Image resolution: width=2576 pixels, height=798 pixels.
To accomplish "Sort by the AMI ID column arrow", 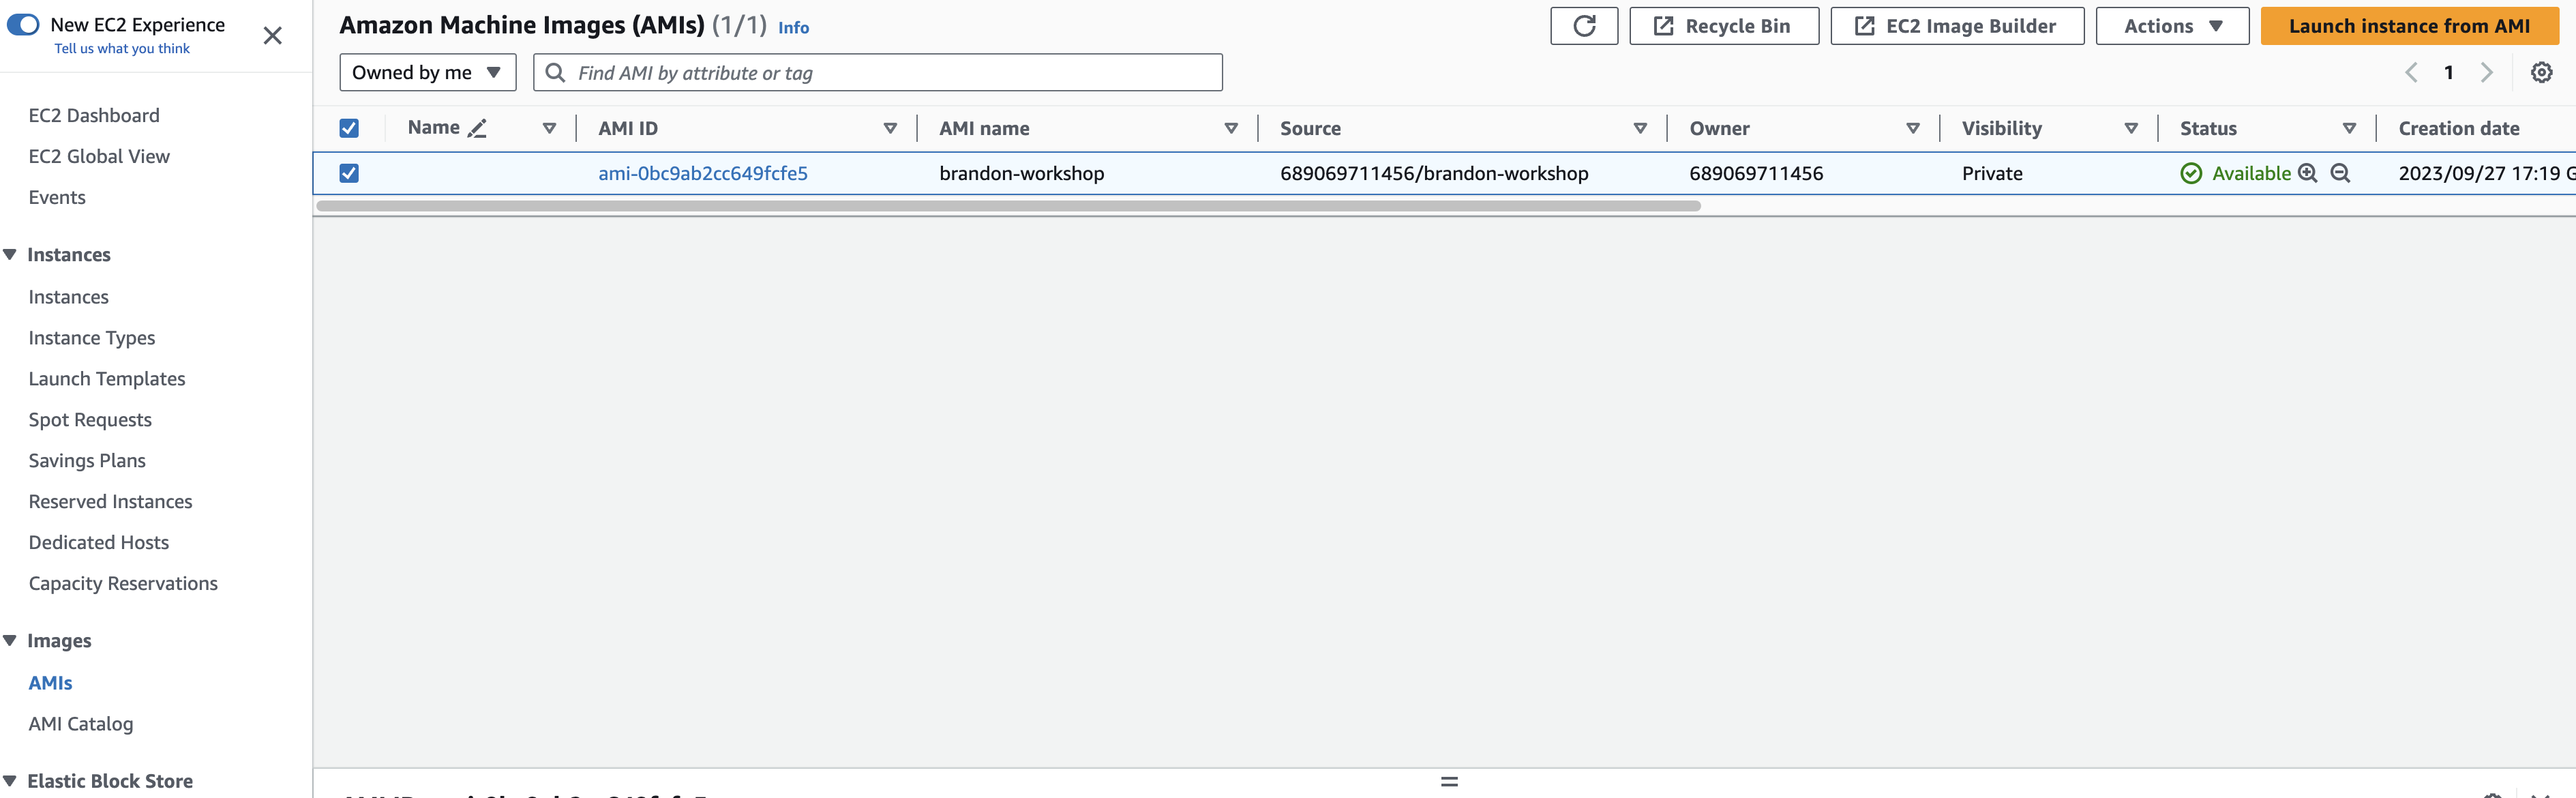I will point(890,128).
